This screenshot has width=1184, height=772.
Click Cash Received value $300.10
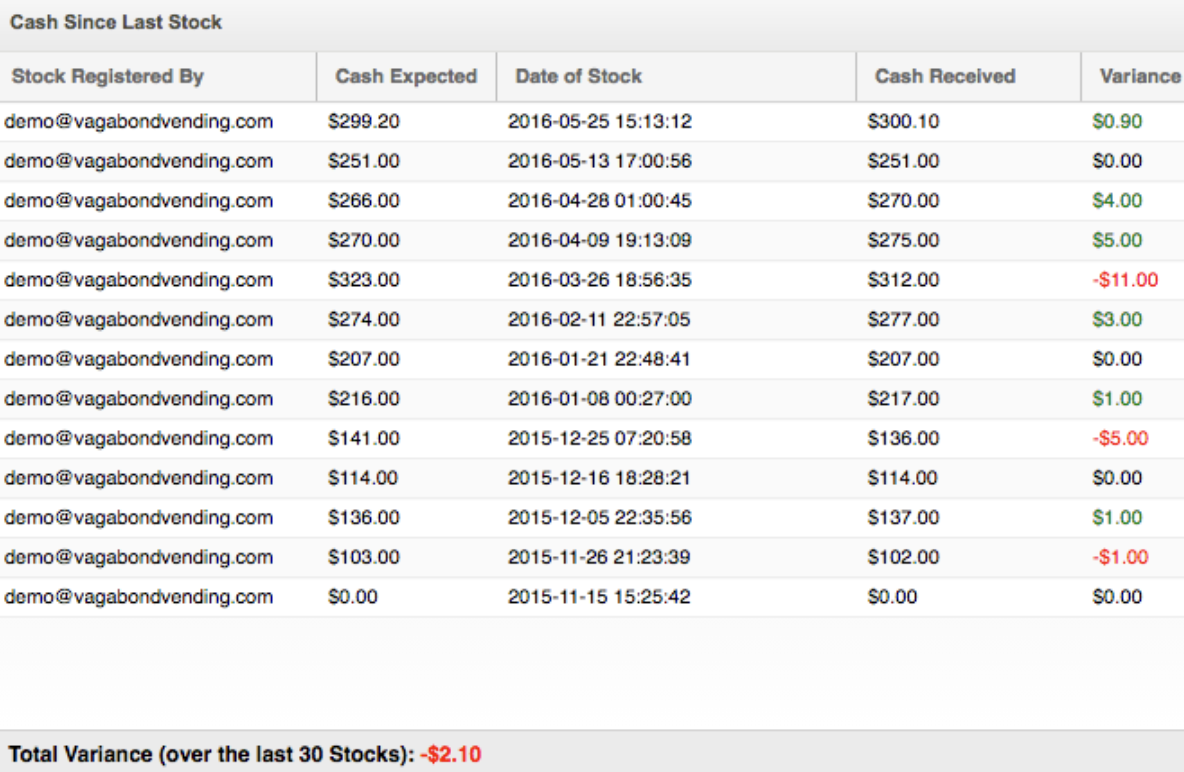click(x=903, y=122)
